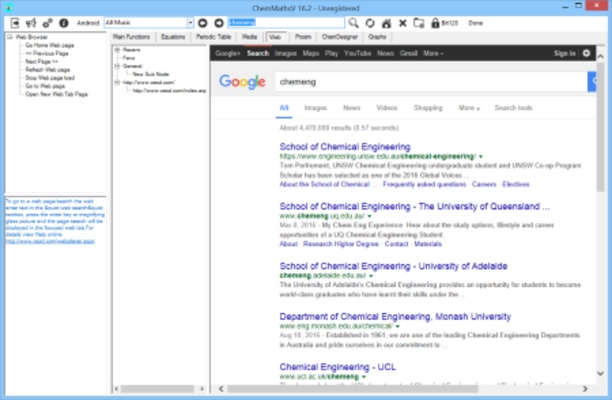Viewport: 612px width, 400px height.
Task: Select Go Home Web page tree item
Action: point(50,45)
